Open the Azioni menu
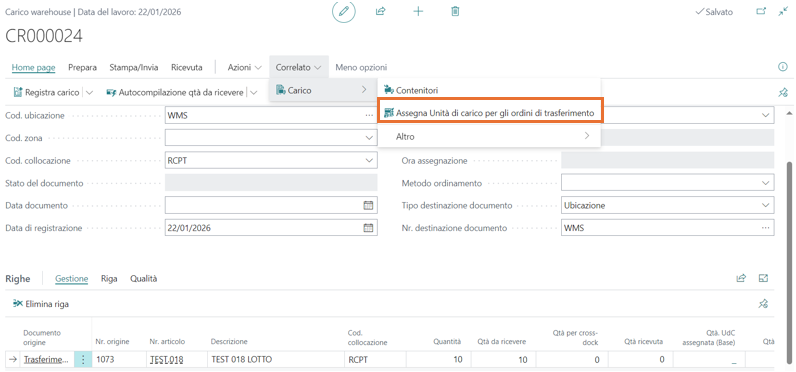796x372 pixels. (x=244, y=67)
